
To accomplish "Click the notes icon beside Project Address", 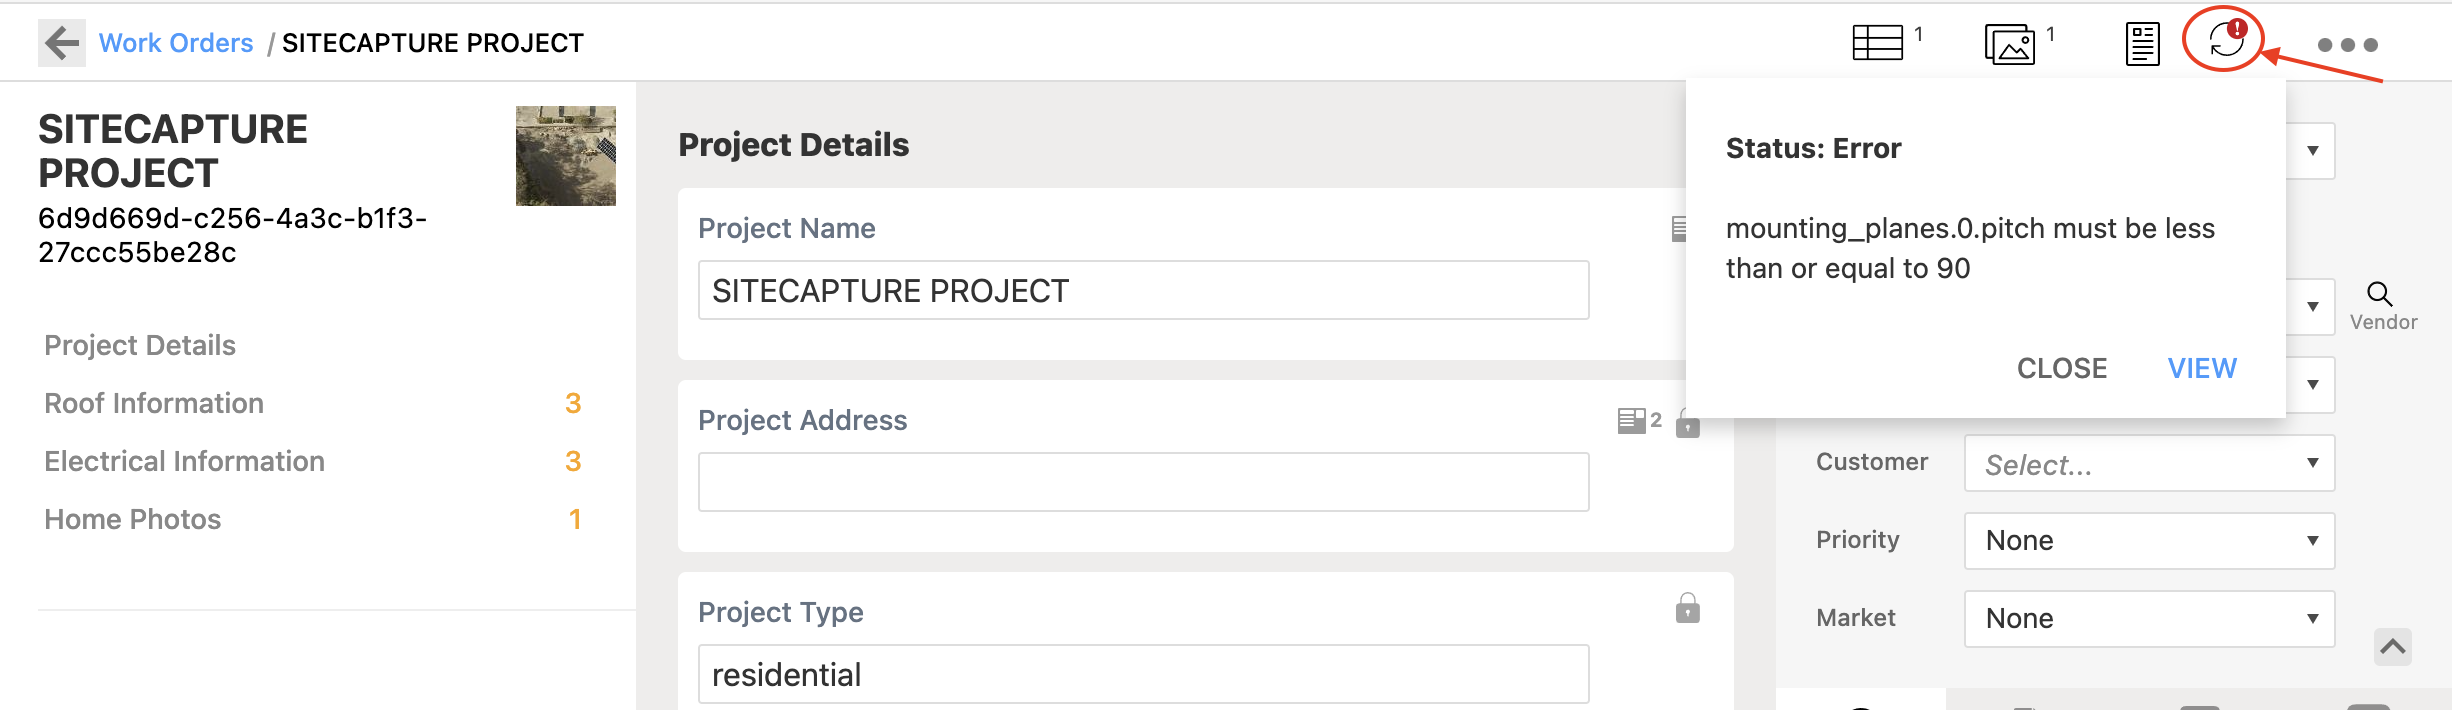I will (1632, 420).
